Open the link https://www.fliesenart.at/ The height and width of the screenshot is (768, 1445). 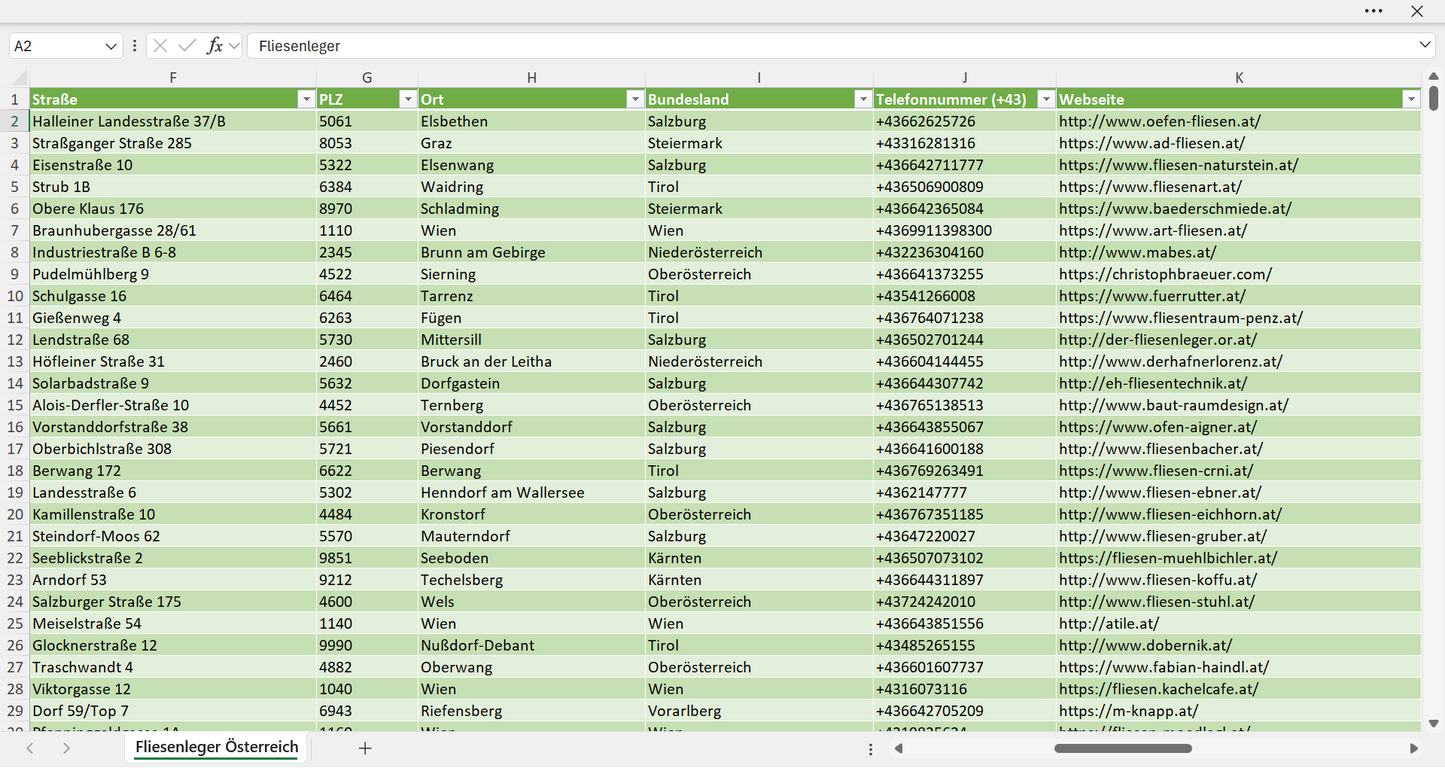[x=1150, y=187]
